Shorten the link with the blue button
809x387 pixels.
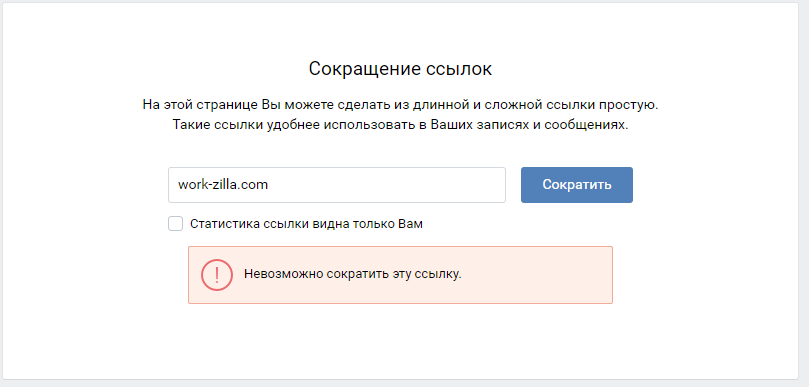tap(577, 185)
